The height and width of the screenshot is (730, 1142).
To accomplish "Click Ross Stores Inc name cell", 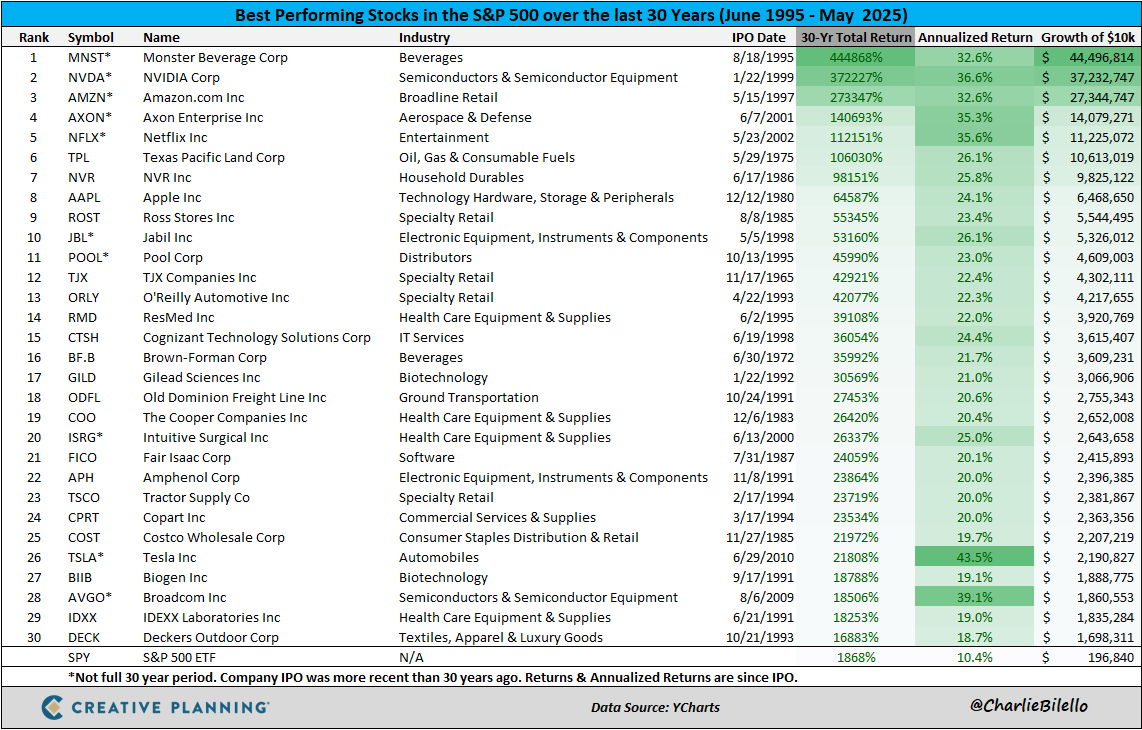I will [x=188, y=217].
